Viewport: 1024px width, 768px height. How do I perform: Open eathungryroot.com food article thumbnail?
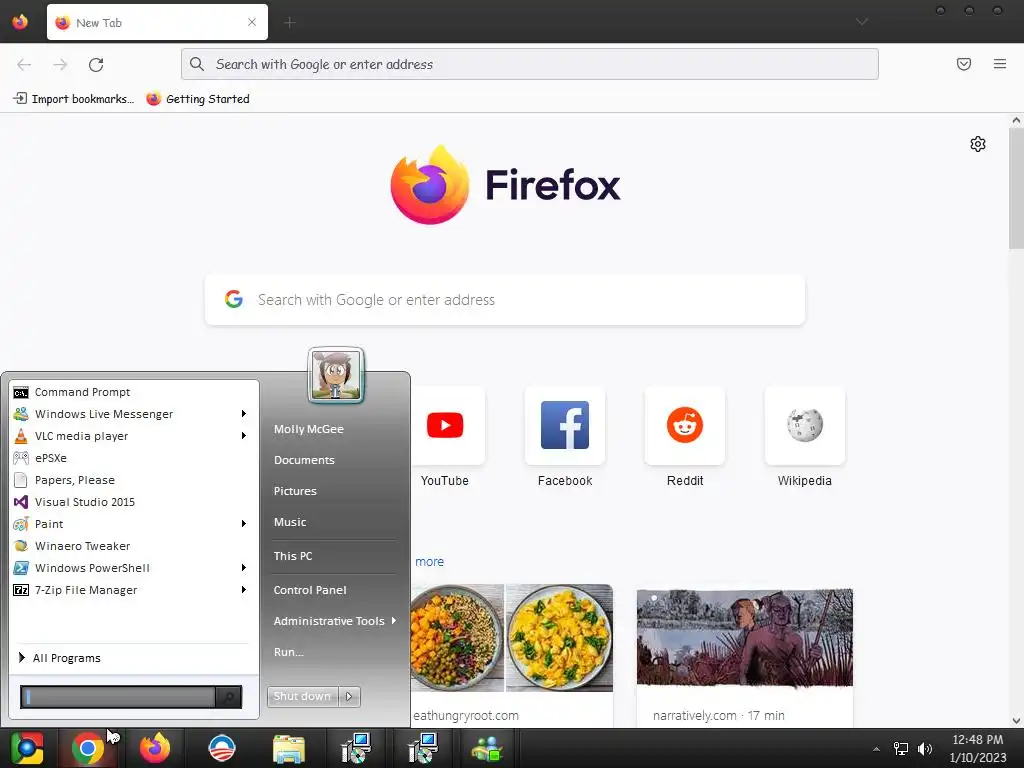click(x=512, y=638)
